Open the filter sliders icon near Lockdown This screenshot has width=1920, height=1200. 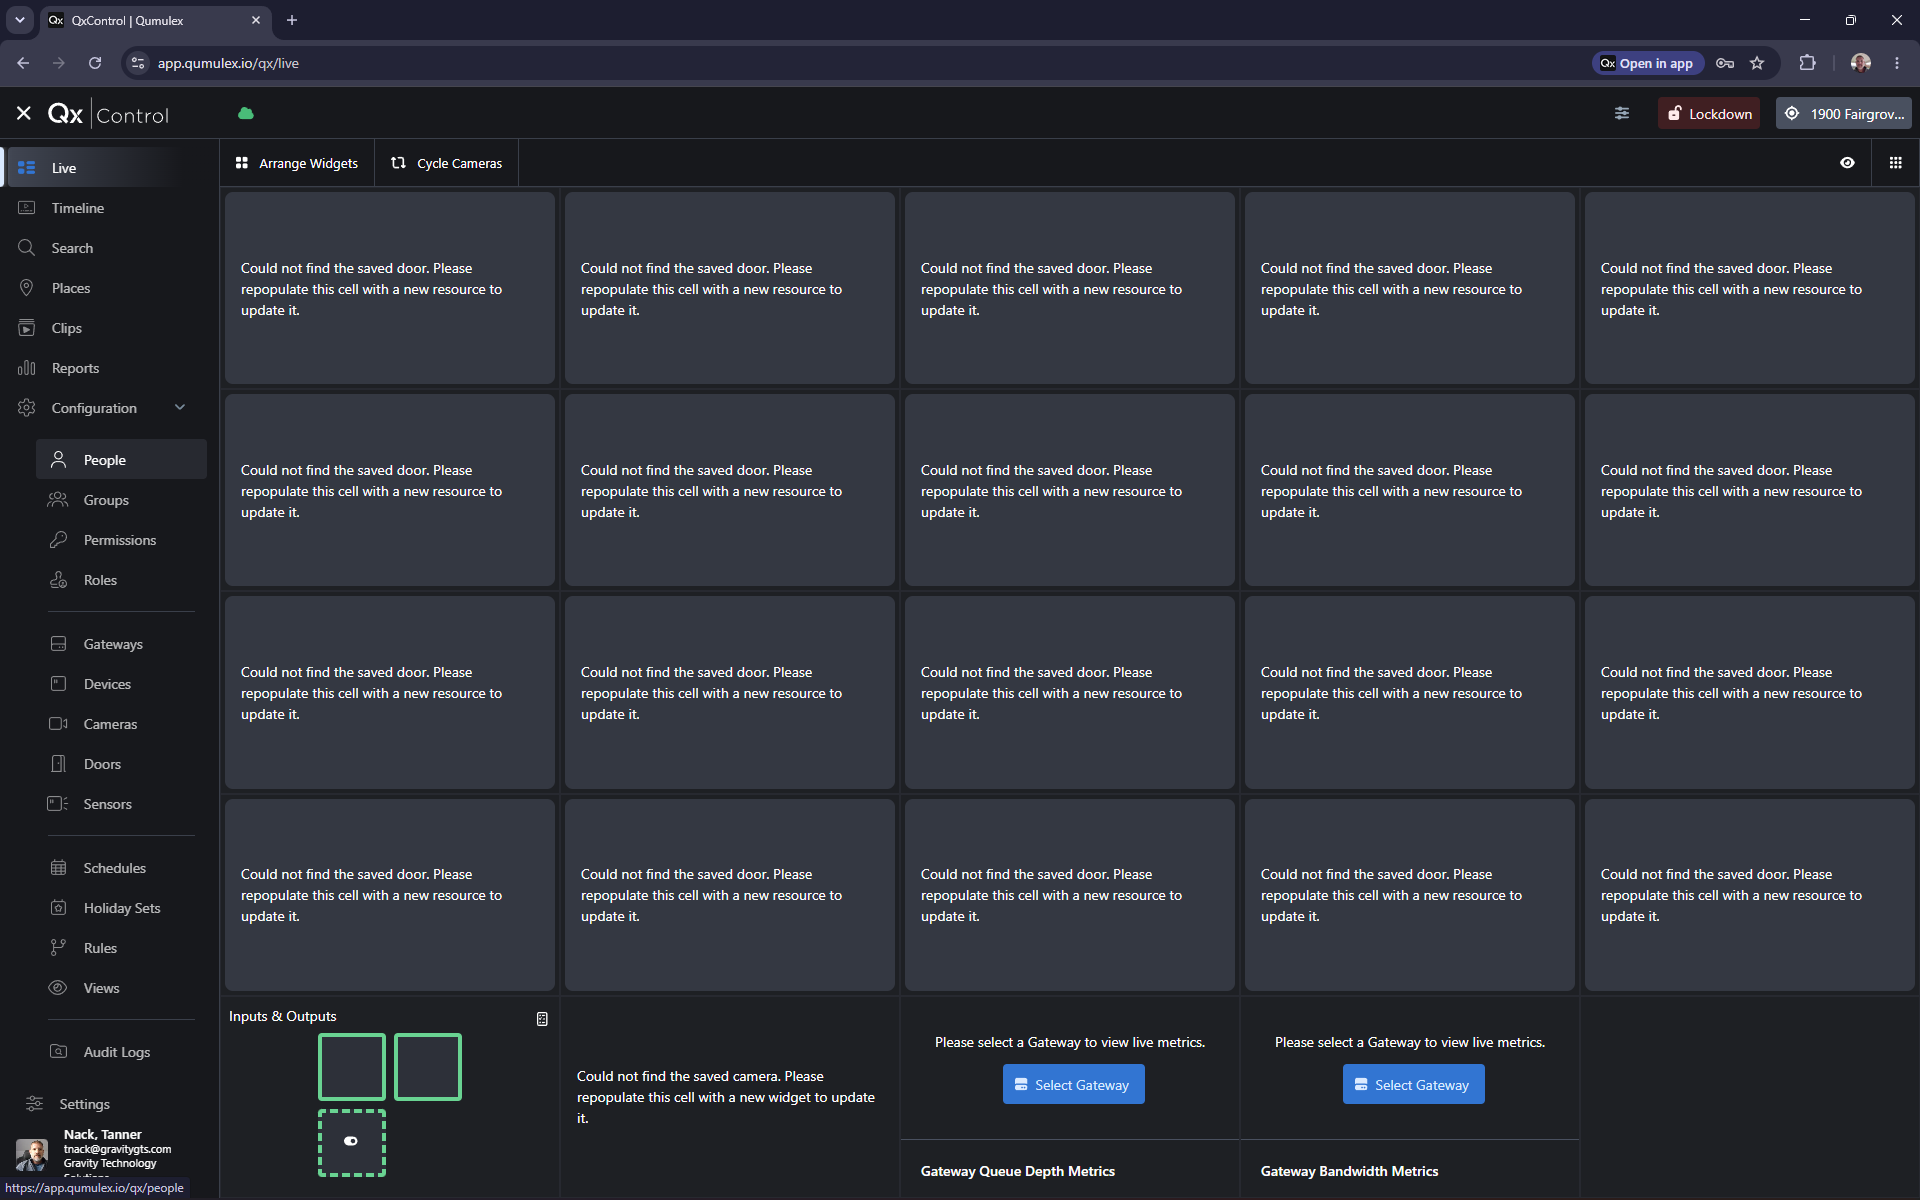pyautogui.click(x=1622, y=114)
